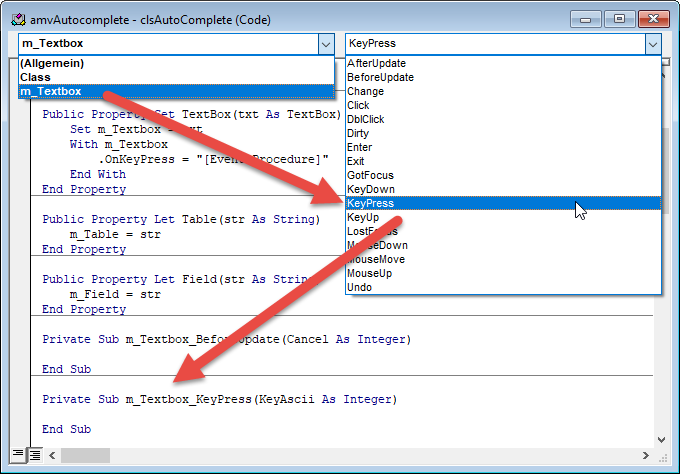The image size is (680, 474).
Task: Minimize the code window
Action: click(x=588, y=18)
